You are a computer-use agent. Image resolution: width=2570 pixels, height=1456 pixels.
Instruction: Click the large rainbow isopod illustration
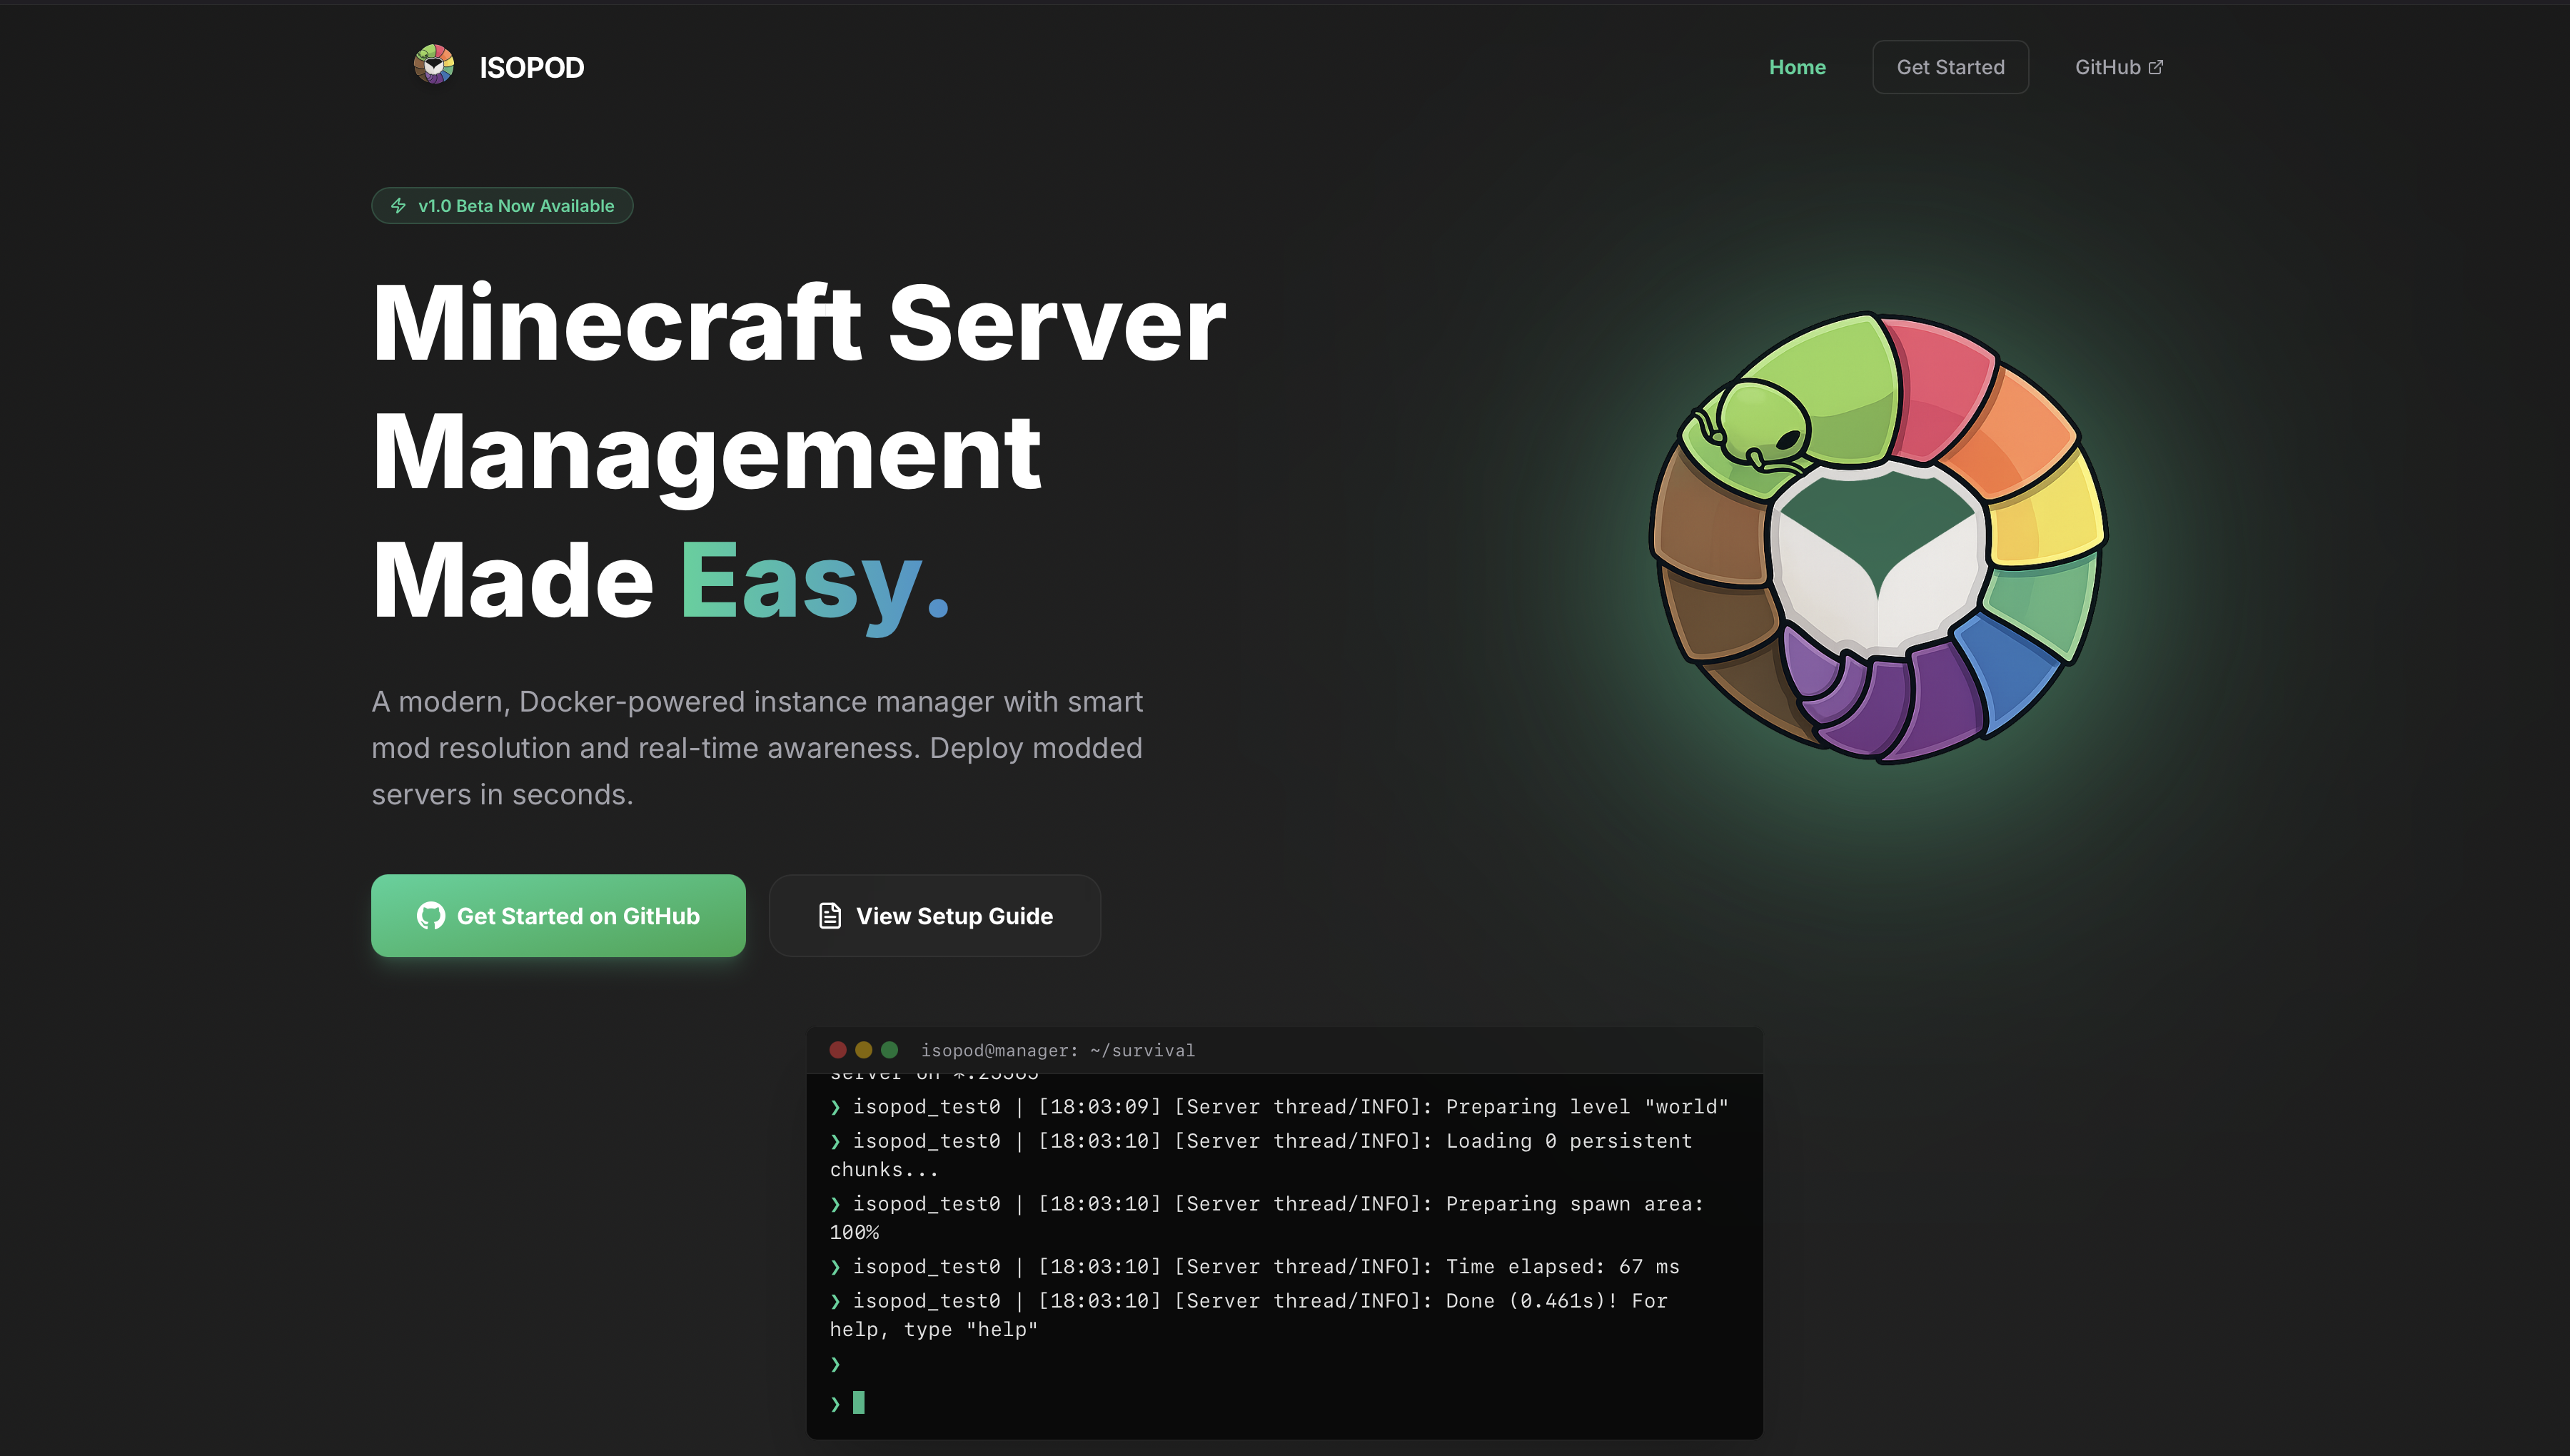1878,538
